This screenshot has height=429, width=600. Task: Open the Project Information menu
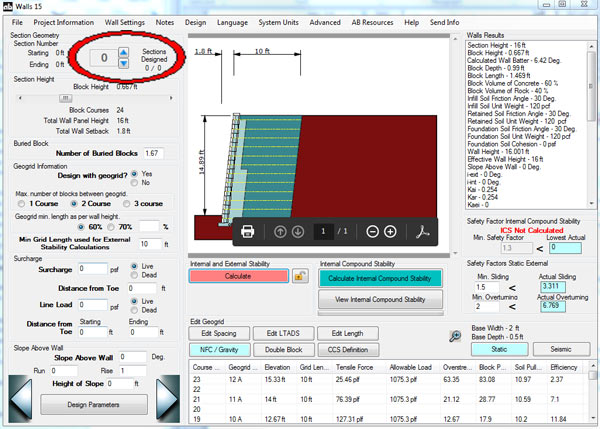click(x=64, y=22)
